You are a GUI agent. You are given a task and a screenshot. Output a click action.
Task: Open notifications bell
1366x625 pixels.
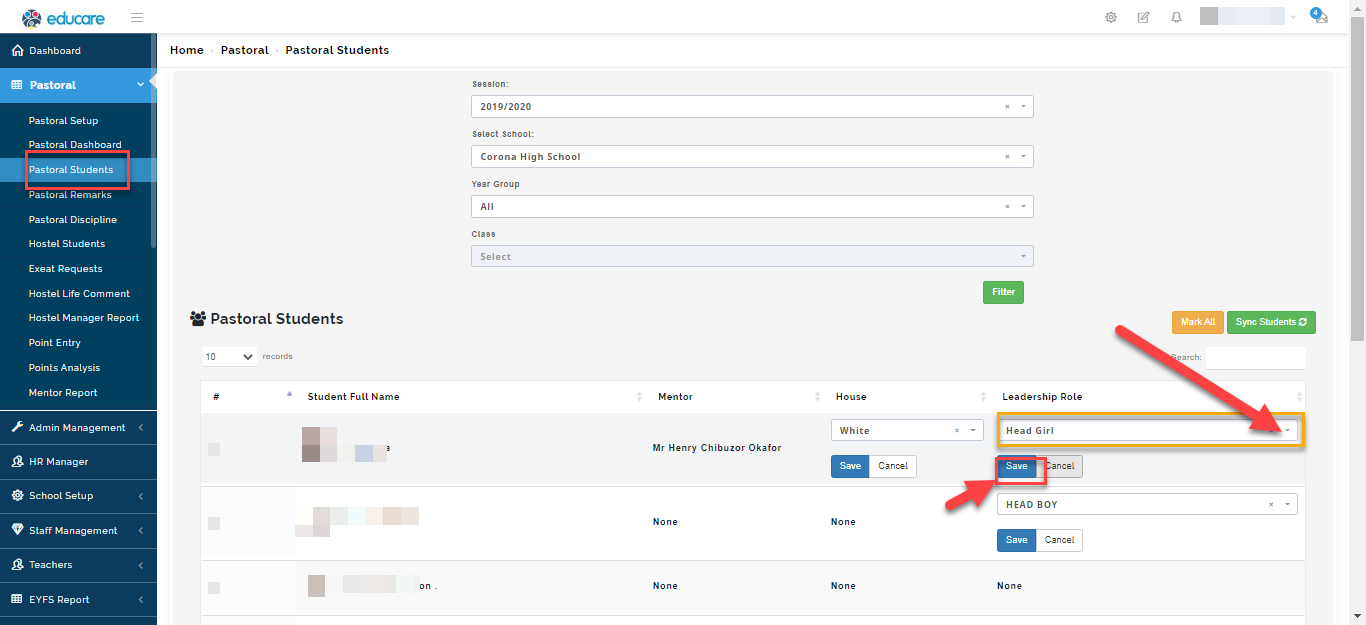[1177, 17]
